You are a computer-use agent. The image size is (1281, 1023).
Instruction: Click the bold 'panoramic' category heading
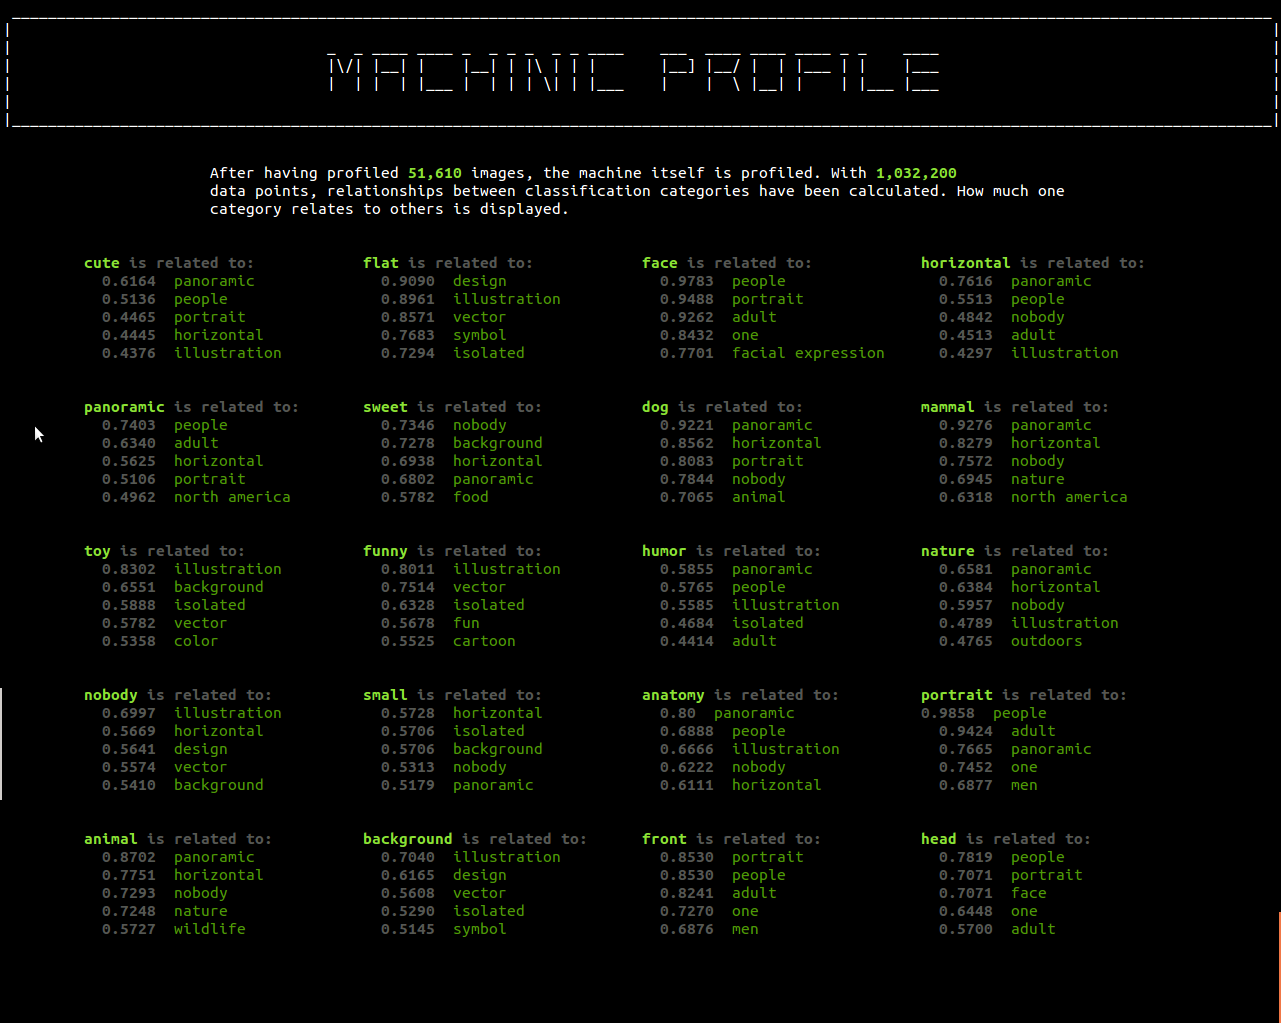(x=124, y=407)
